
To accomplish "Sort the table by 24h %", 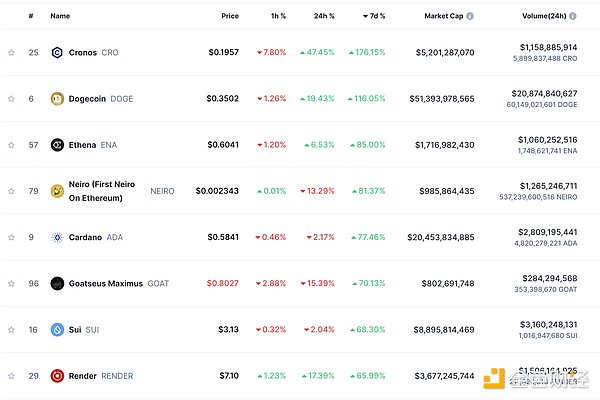I will tap(323, 16).
